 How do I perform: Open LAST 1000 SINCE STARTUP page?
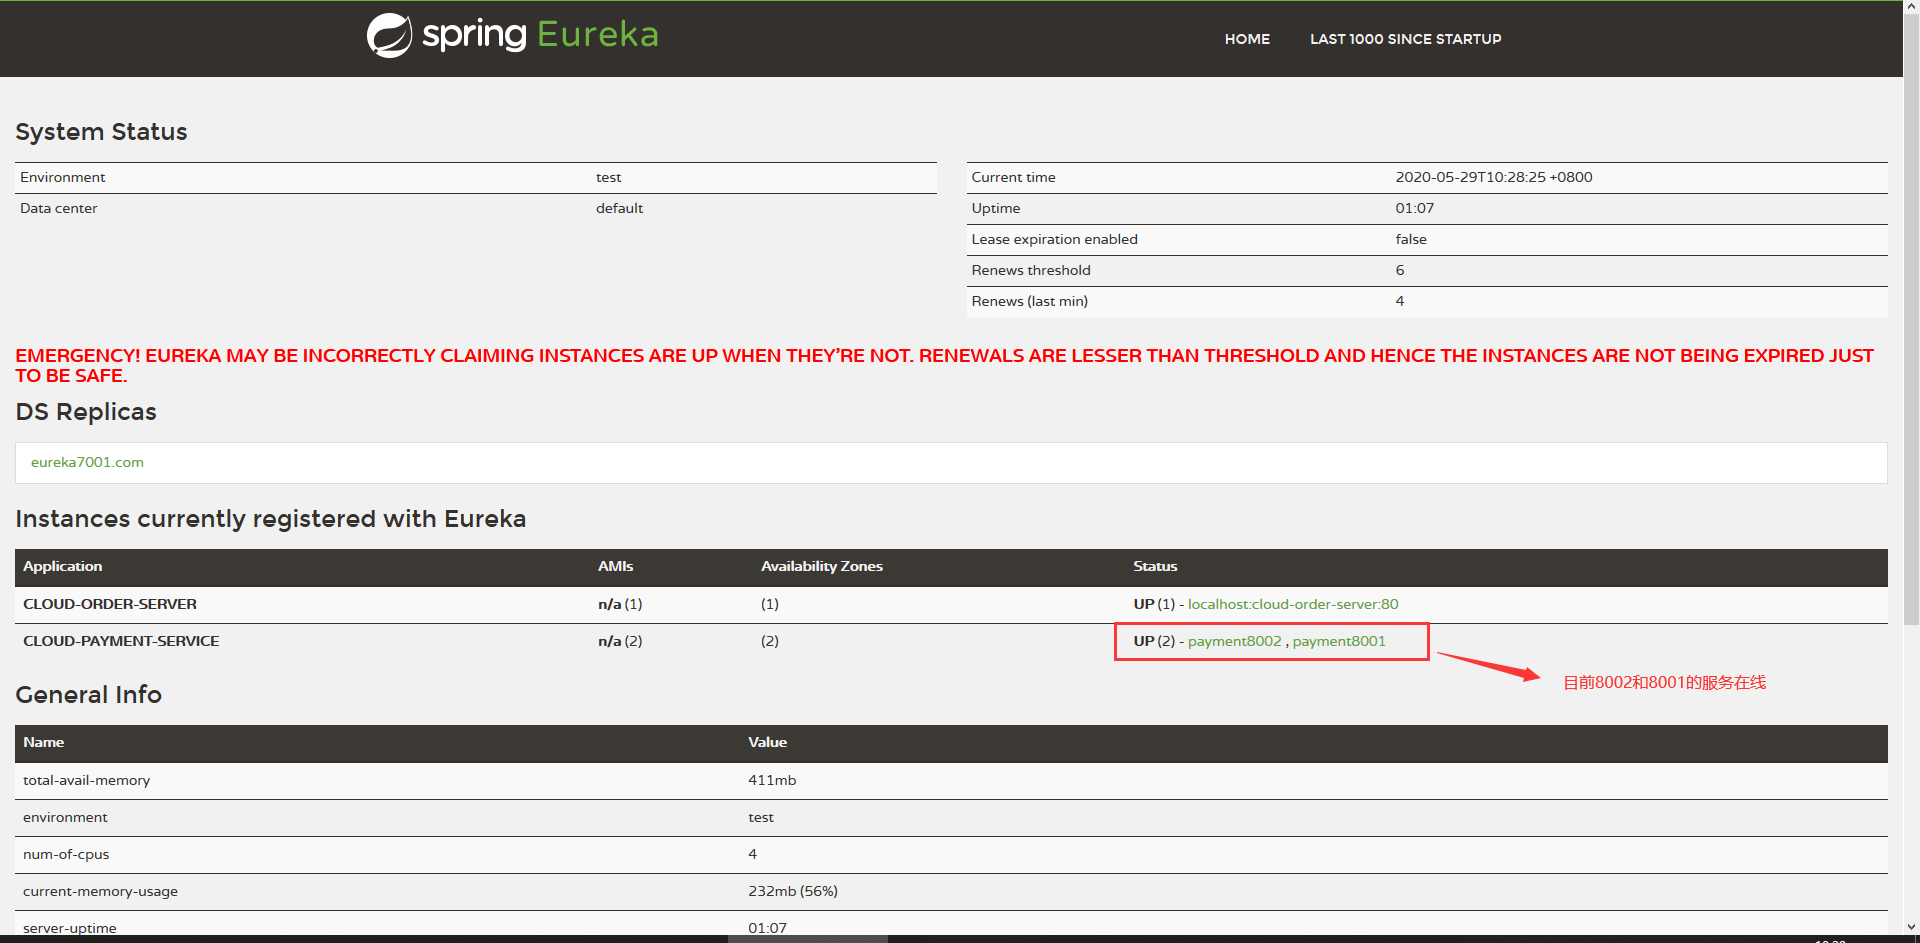(x=1405, y=39)
